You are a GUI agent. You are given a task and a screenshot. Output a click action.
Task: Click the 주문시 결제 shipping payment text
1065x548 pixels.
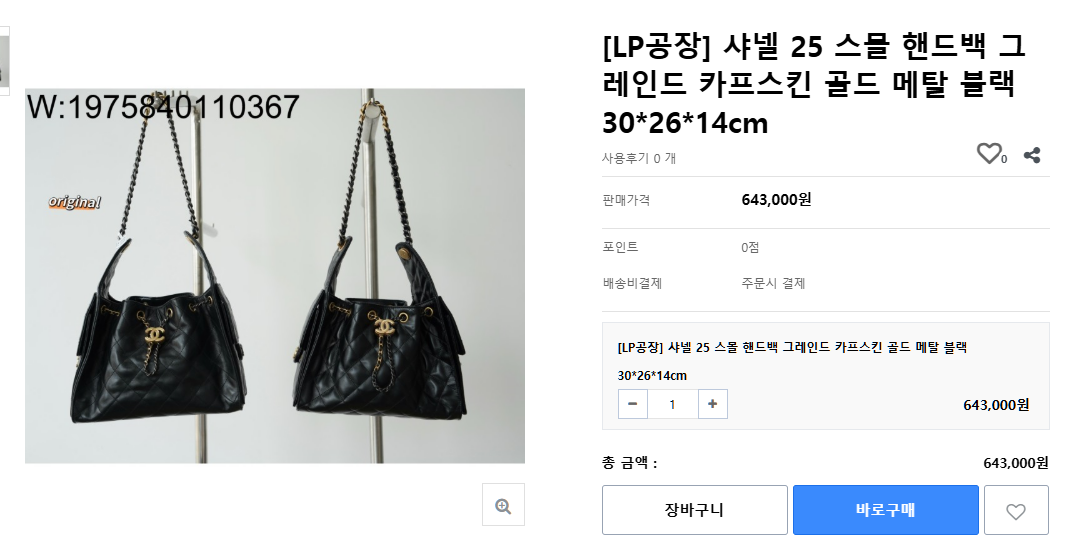(x=773, y=283)
